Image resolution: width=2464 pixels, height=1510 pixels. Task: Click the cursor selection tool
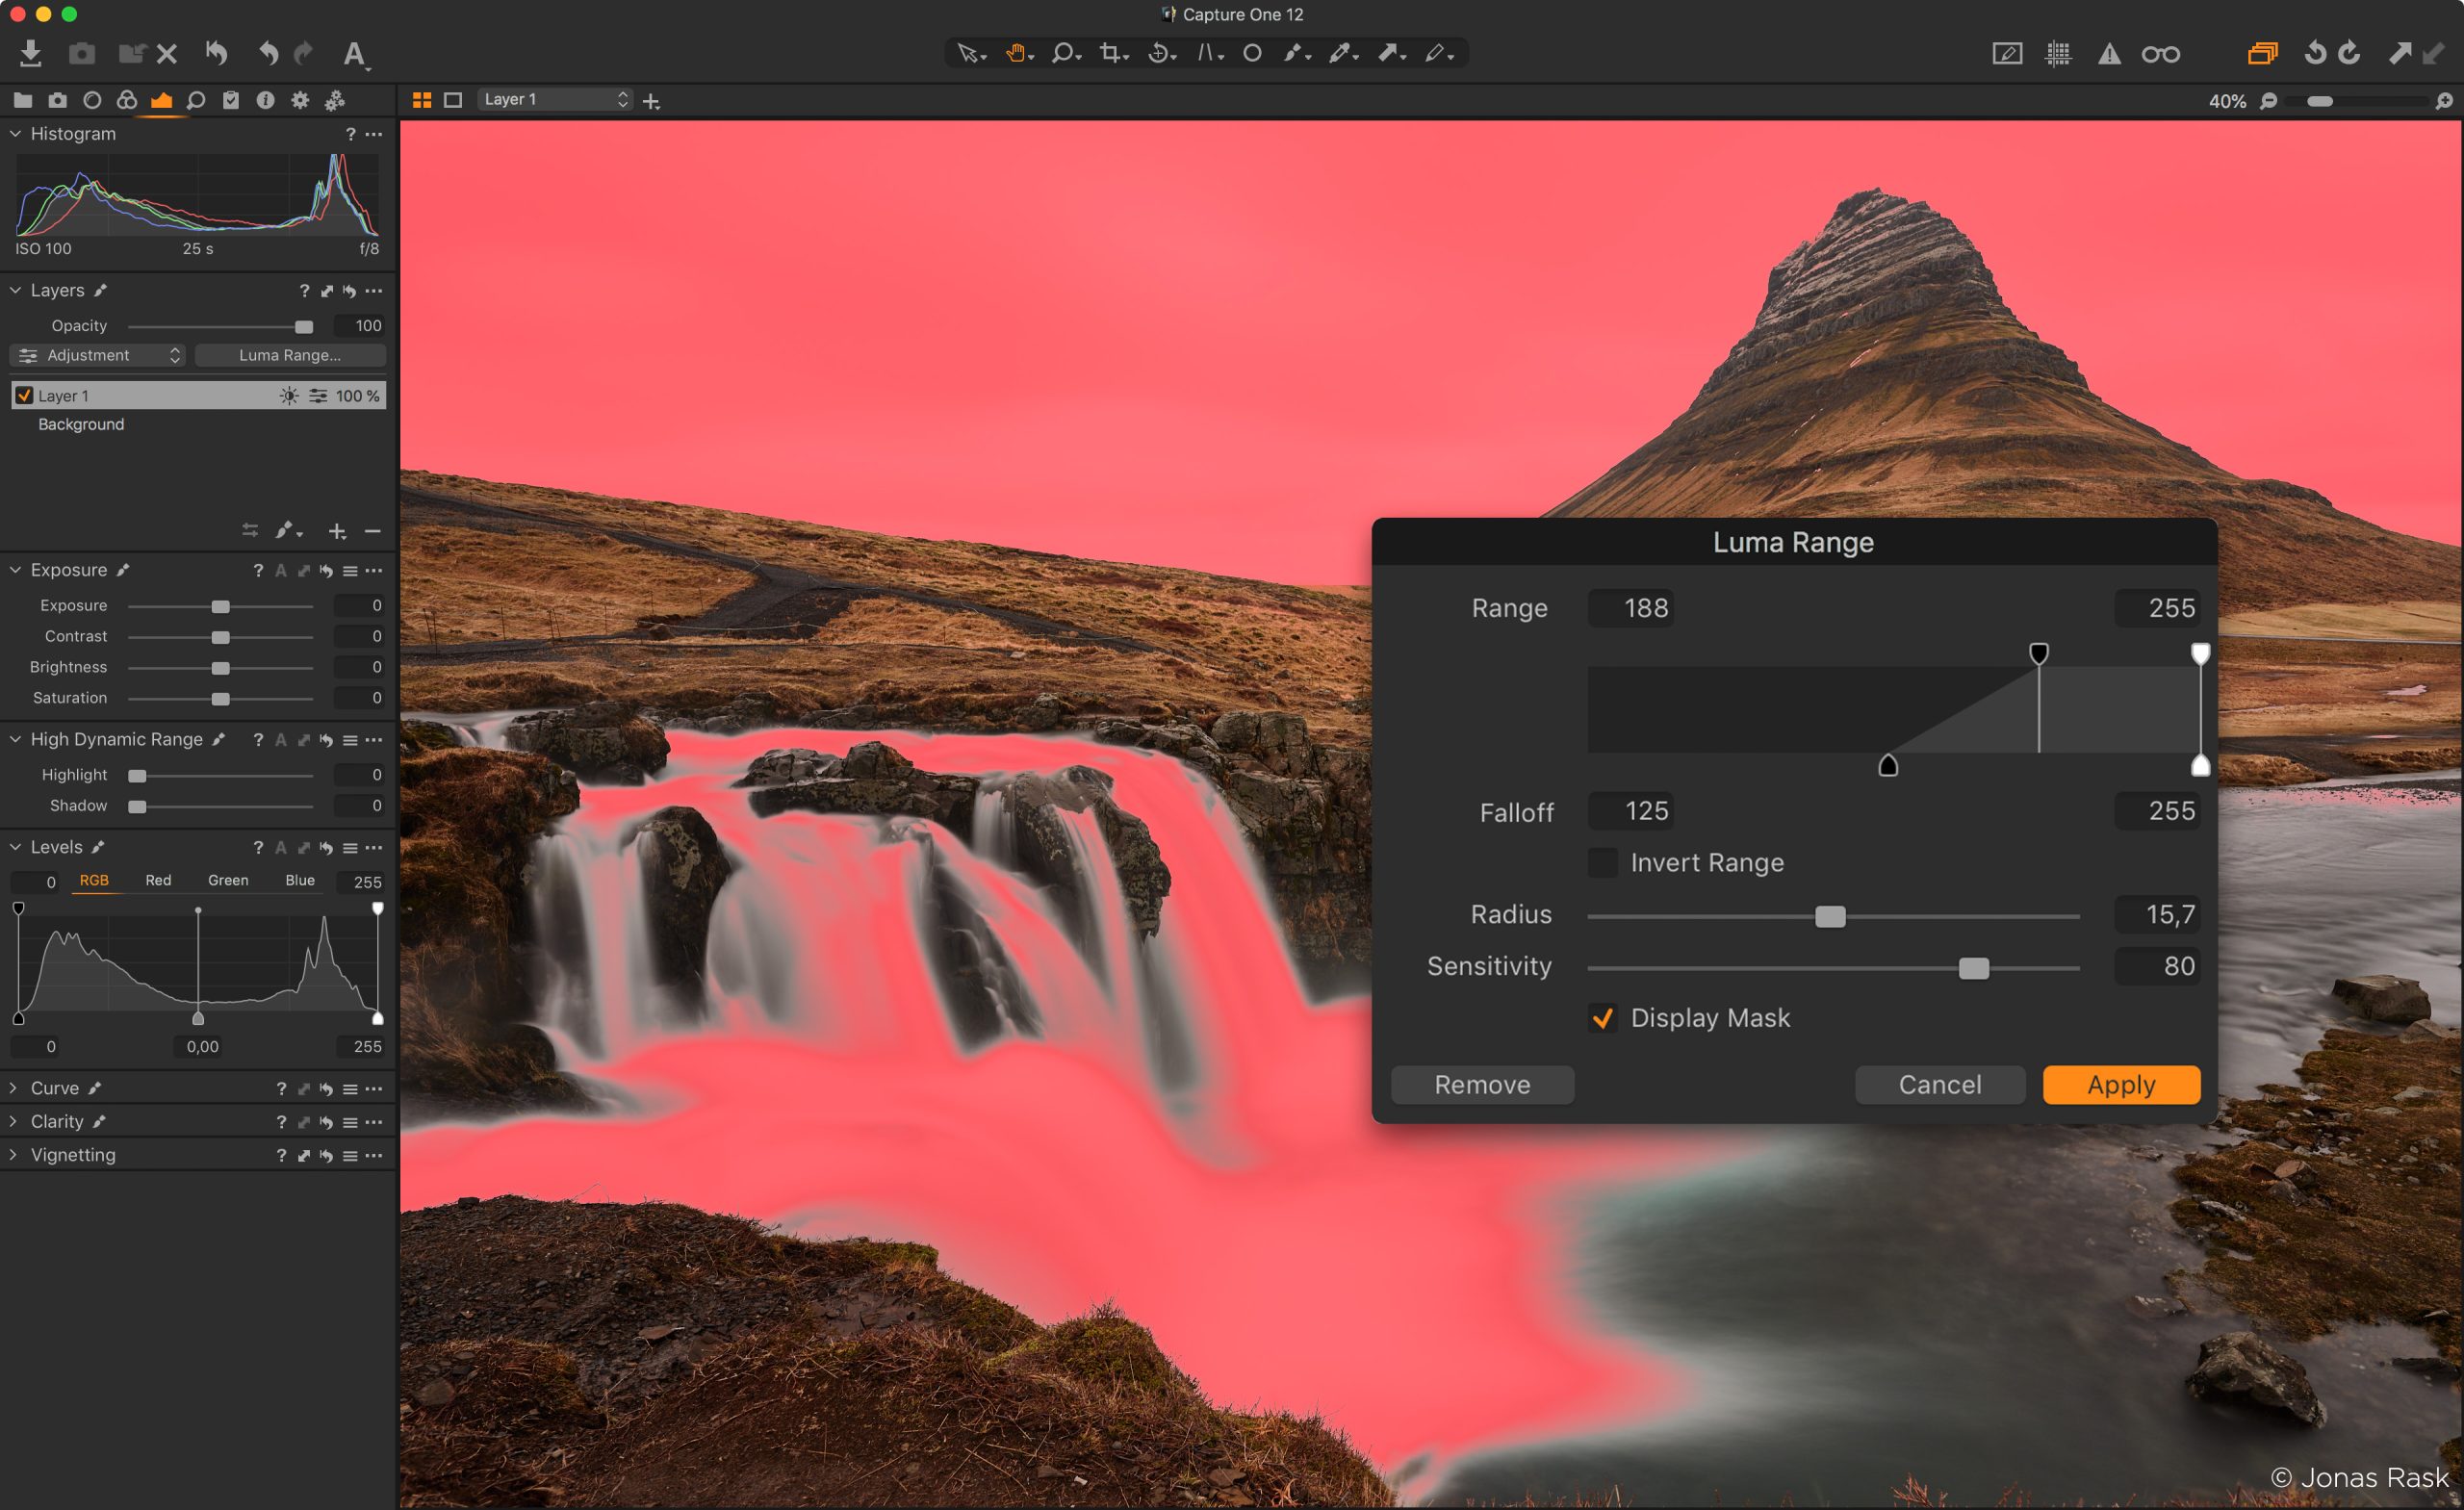(x=965, y=53)
